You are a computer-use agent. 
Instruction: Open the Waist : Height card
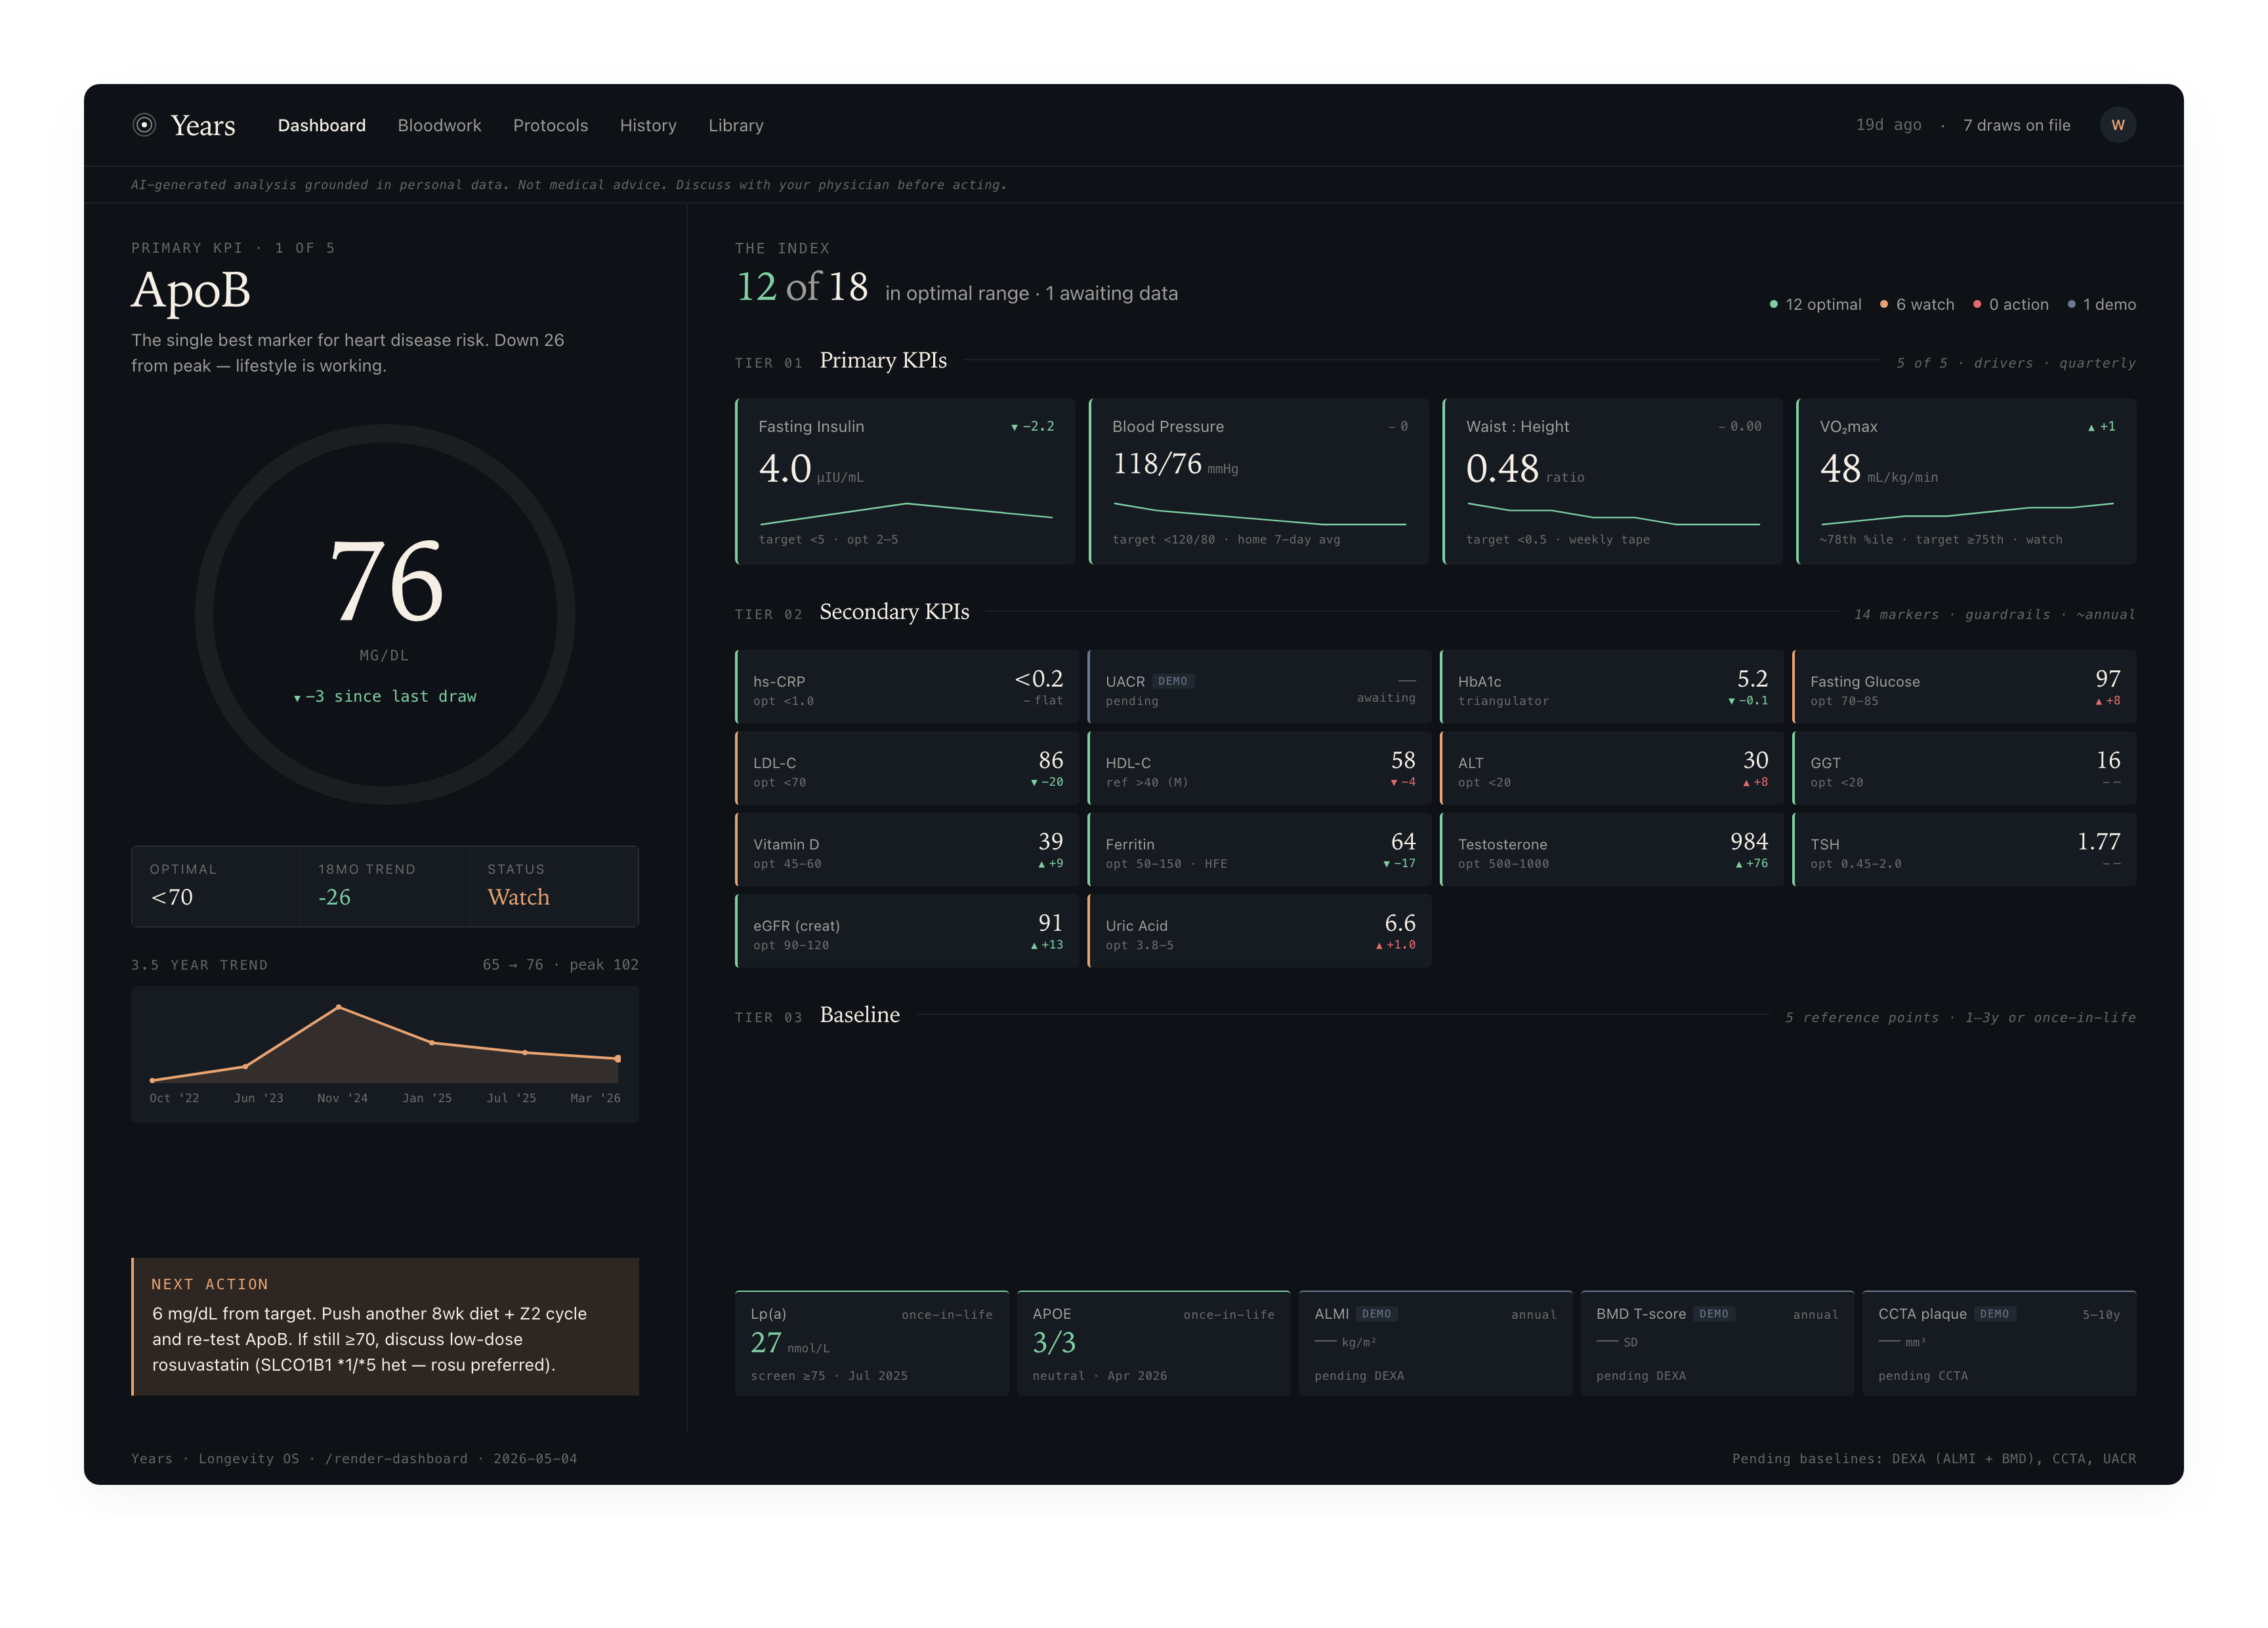1612,481
